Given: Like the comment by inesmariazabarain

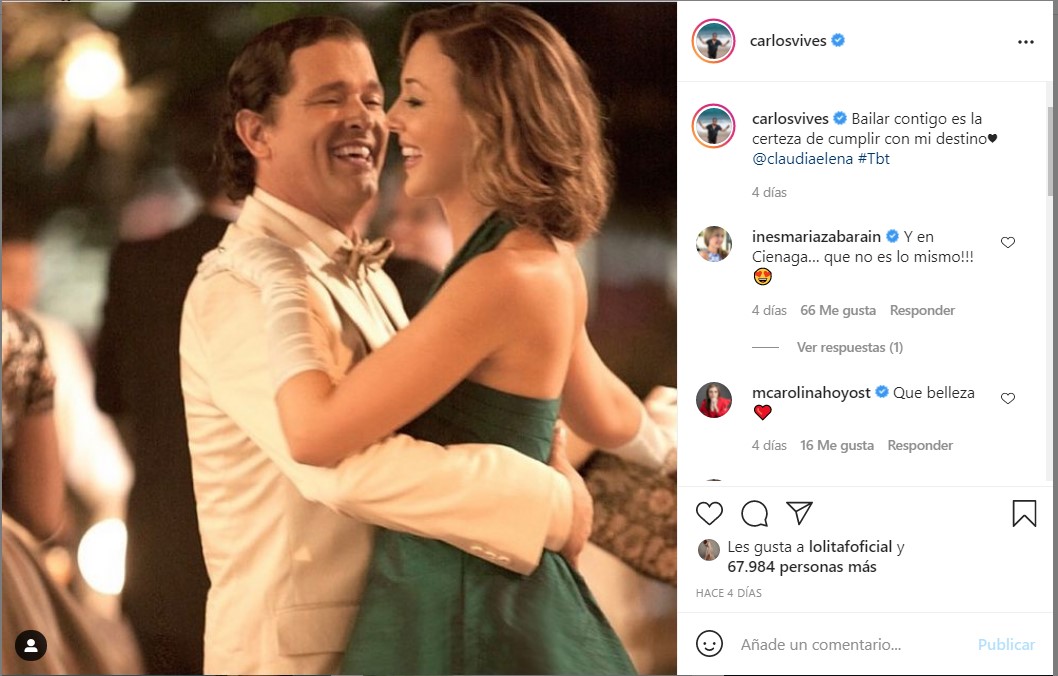Looking at the screenshot, I should [x=1008, y=243].
